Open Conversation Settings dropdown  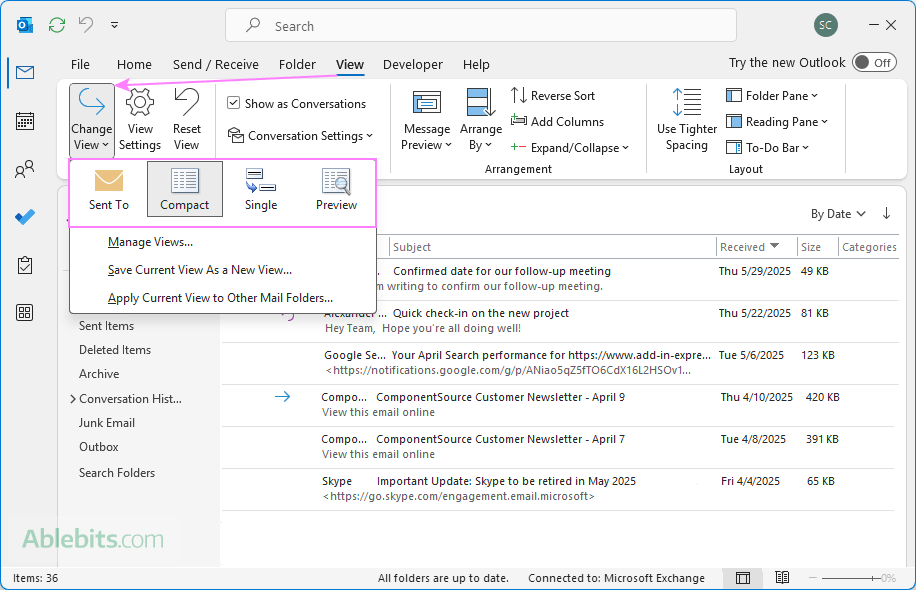point(300,136)
